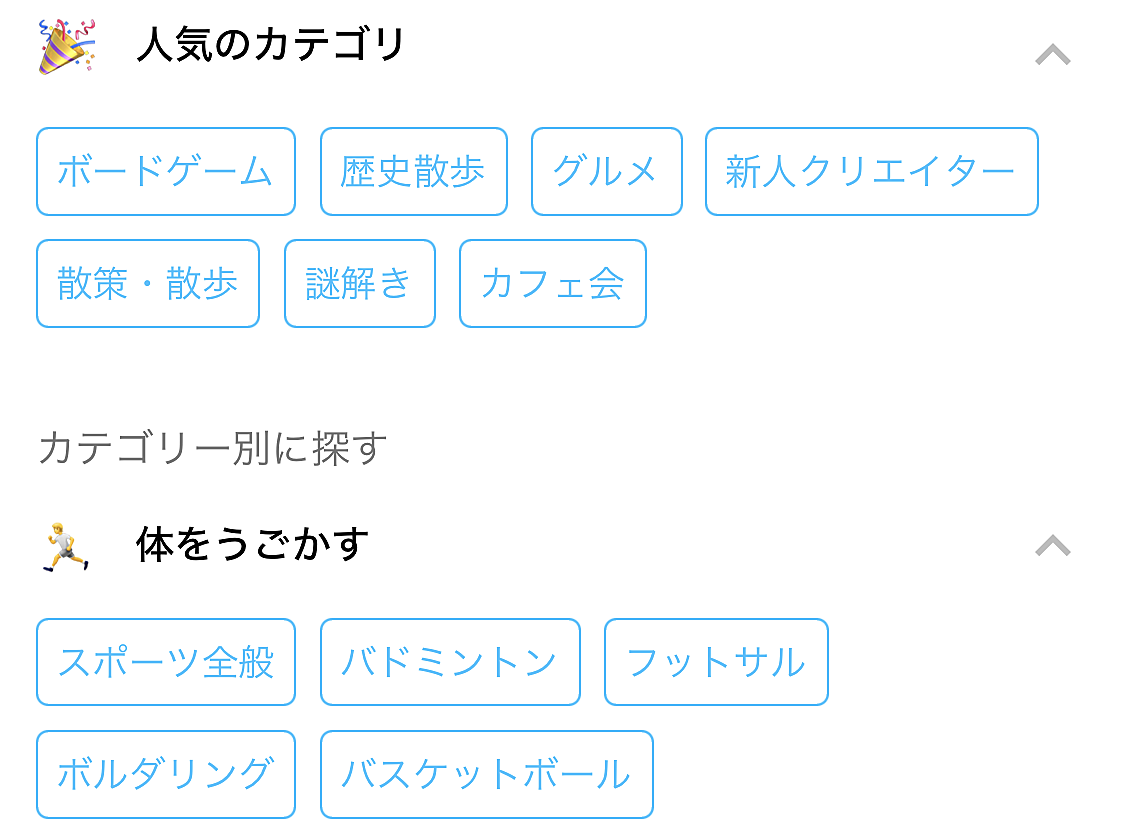Image resolution: width=1125 pixels, height=835 pixels.
Task: Click the 人気のカテゴリ heading
Action: pyautogui.click(x=271, y=44)
